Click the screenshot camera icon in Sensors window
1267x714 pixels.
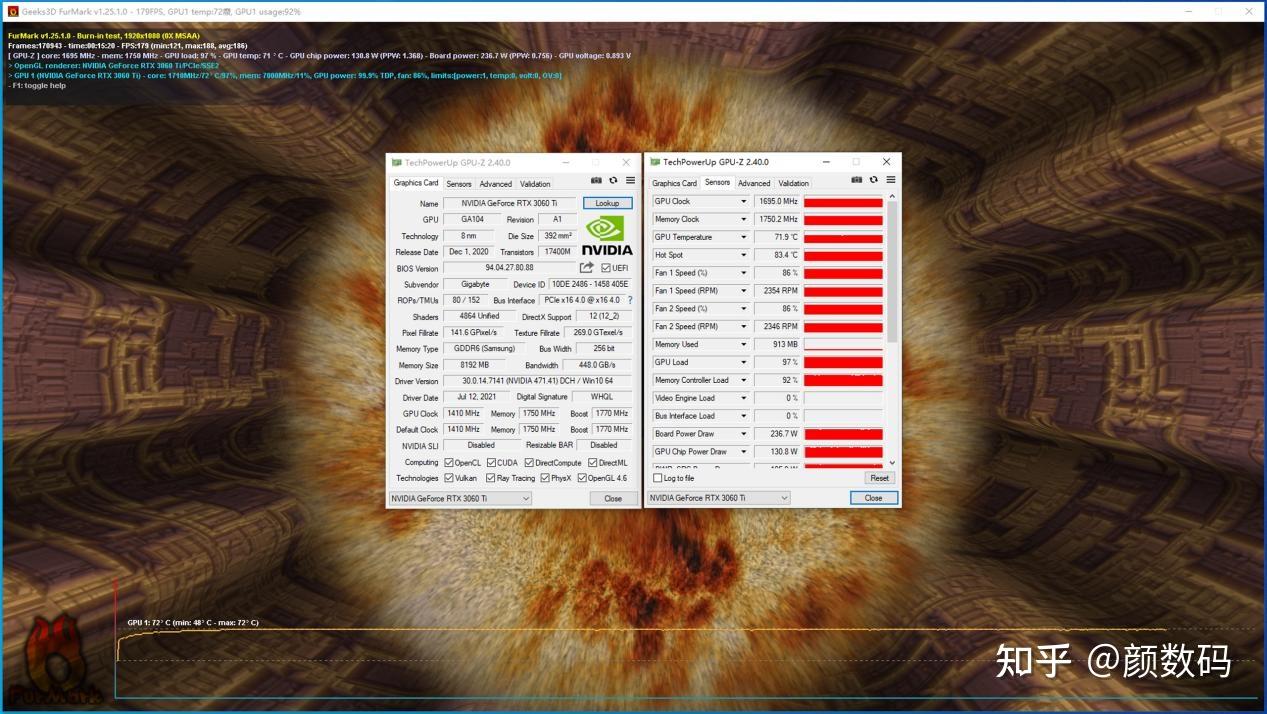(x=856, y=180)
